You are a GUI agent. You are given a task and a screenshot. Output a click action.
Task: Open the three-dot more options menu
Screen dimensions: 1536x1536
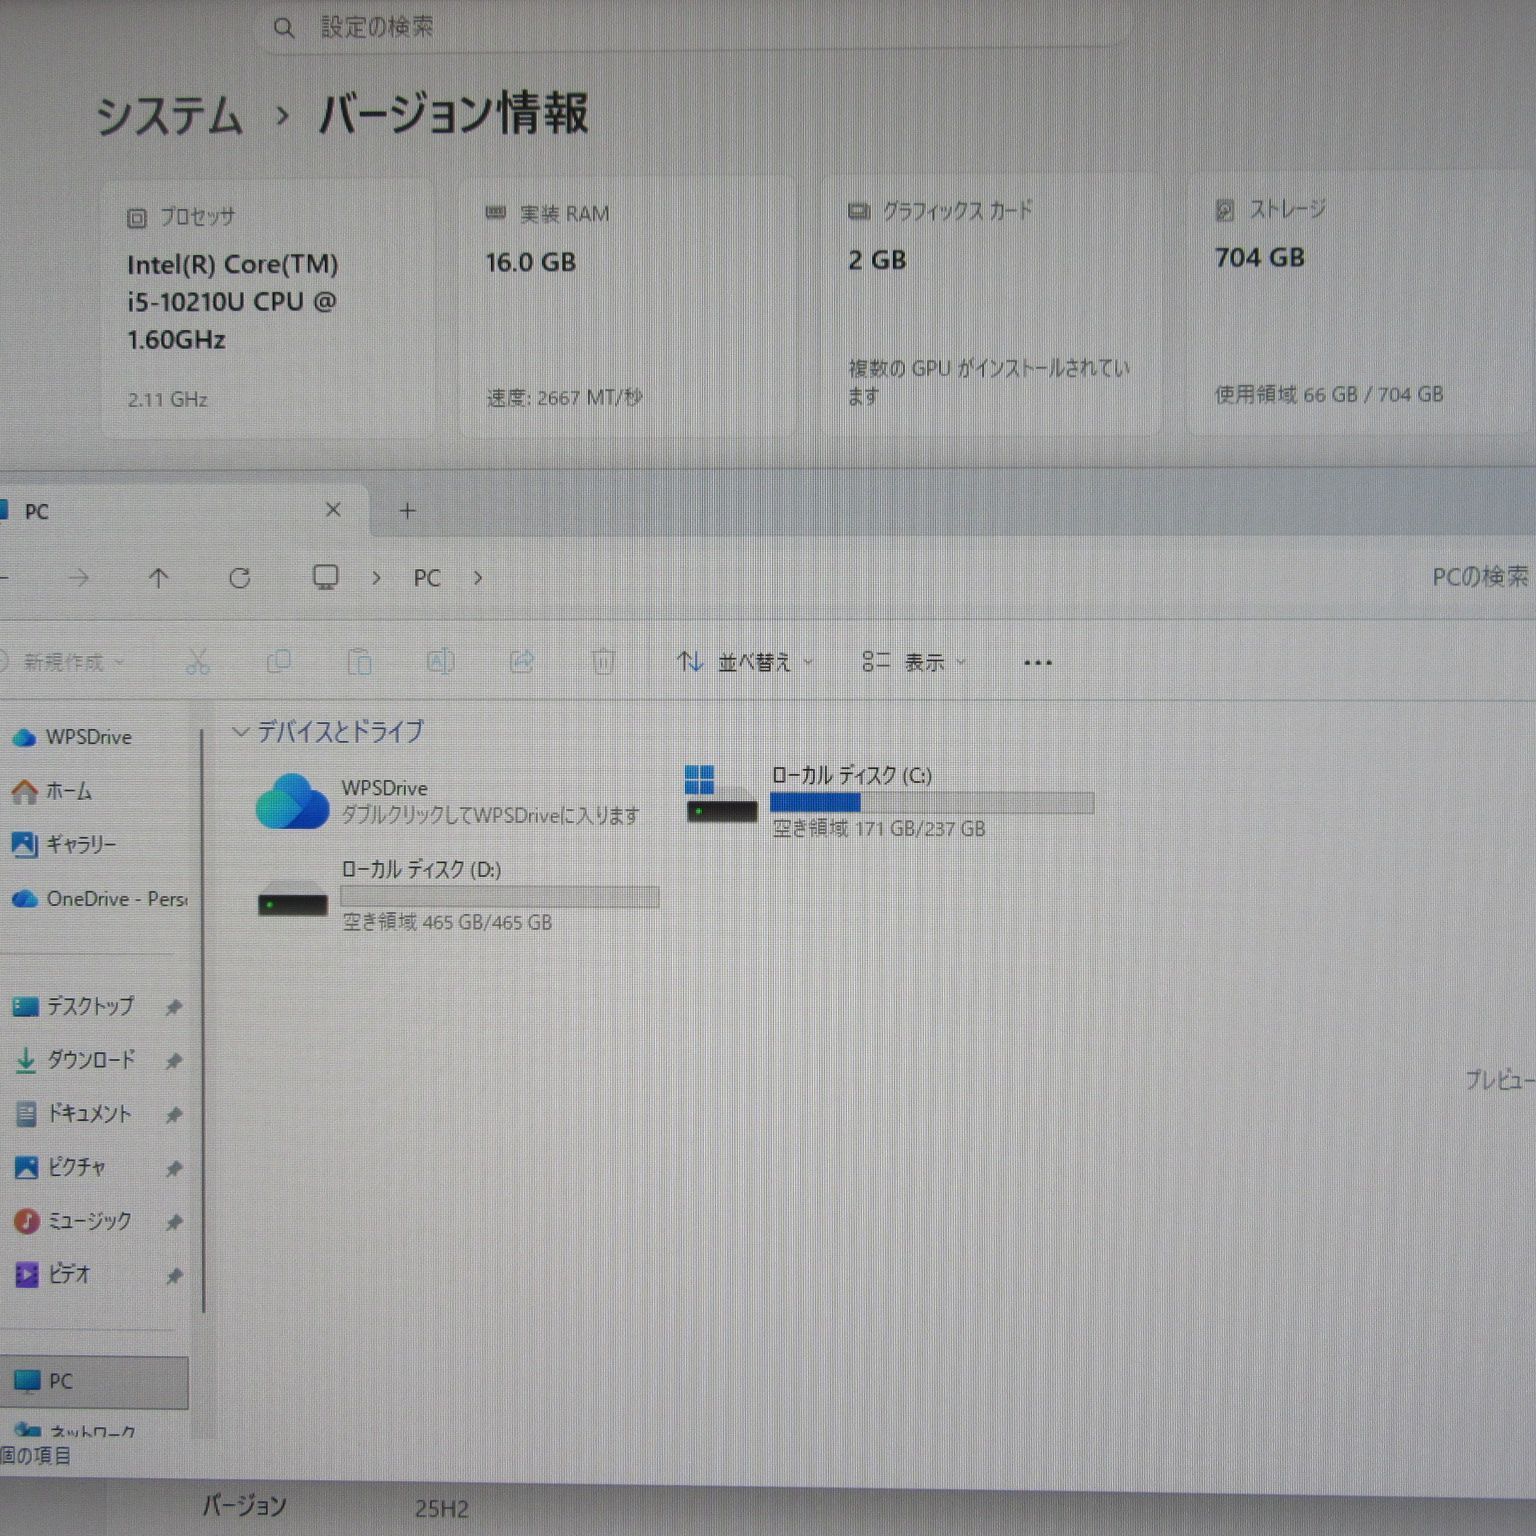[x=1038, y=662]
